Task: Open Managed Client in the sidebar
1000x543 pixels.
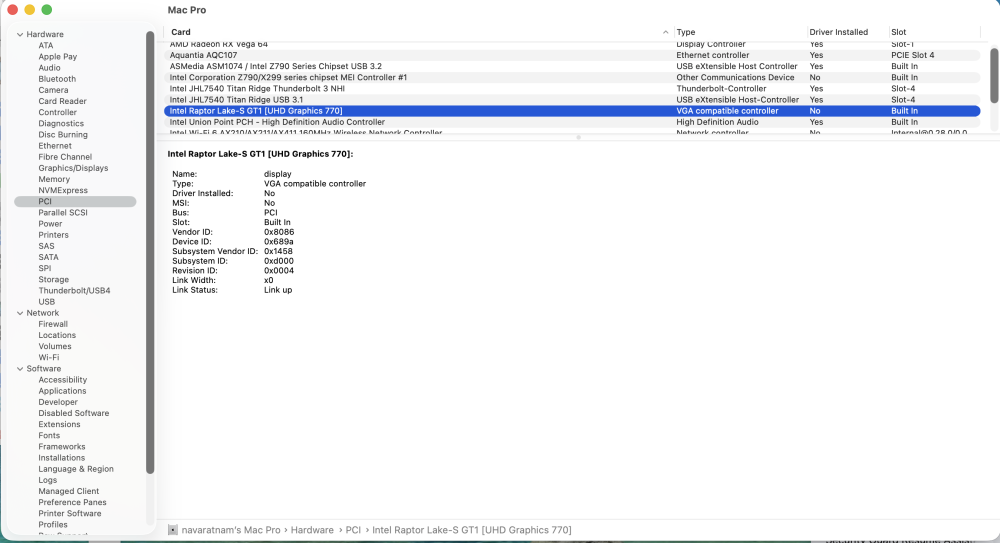Action: (x=68, y=491)
